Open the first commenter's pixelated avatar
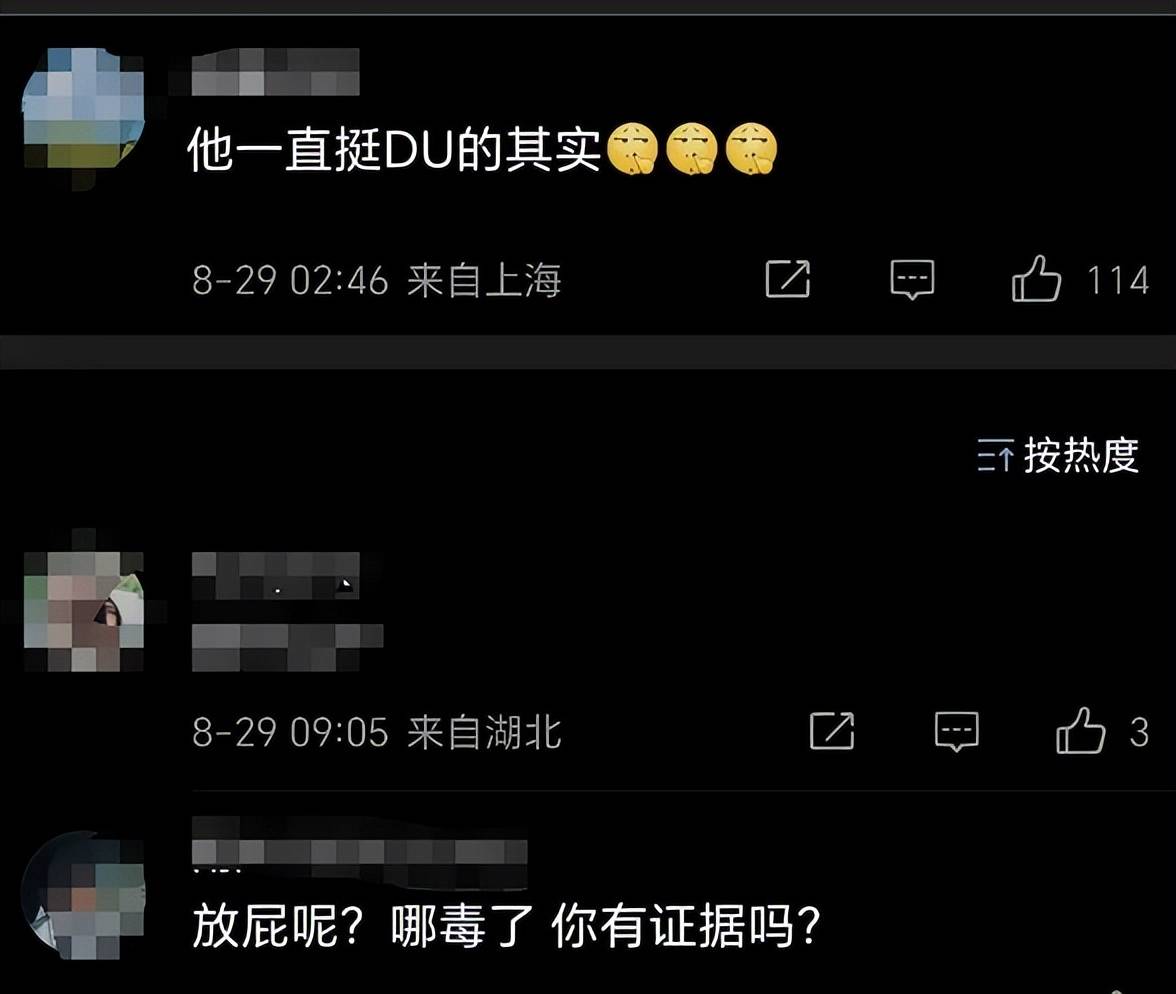 click(x=82, y=109)
